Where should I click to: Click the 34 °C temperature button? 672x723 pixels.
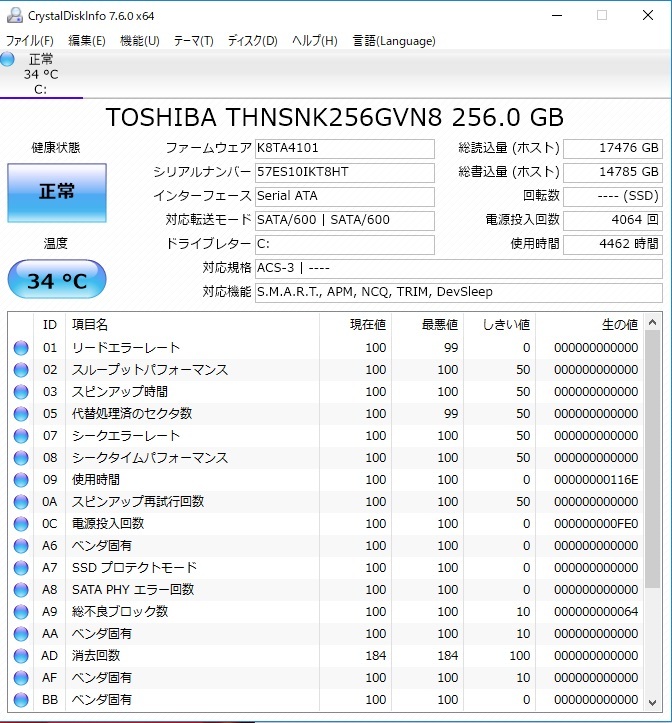(x=57, y=279)
